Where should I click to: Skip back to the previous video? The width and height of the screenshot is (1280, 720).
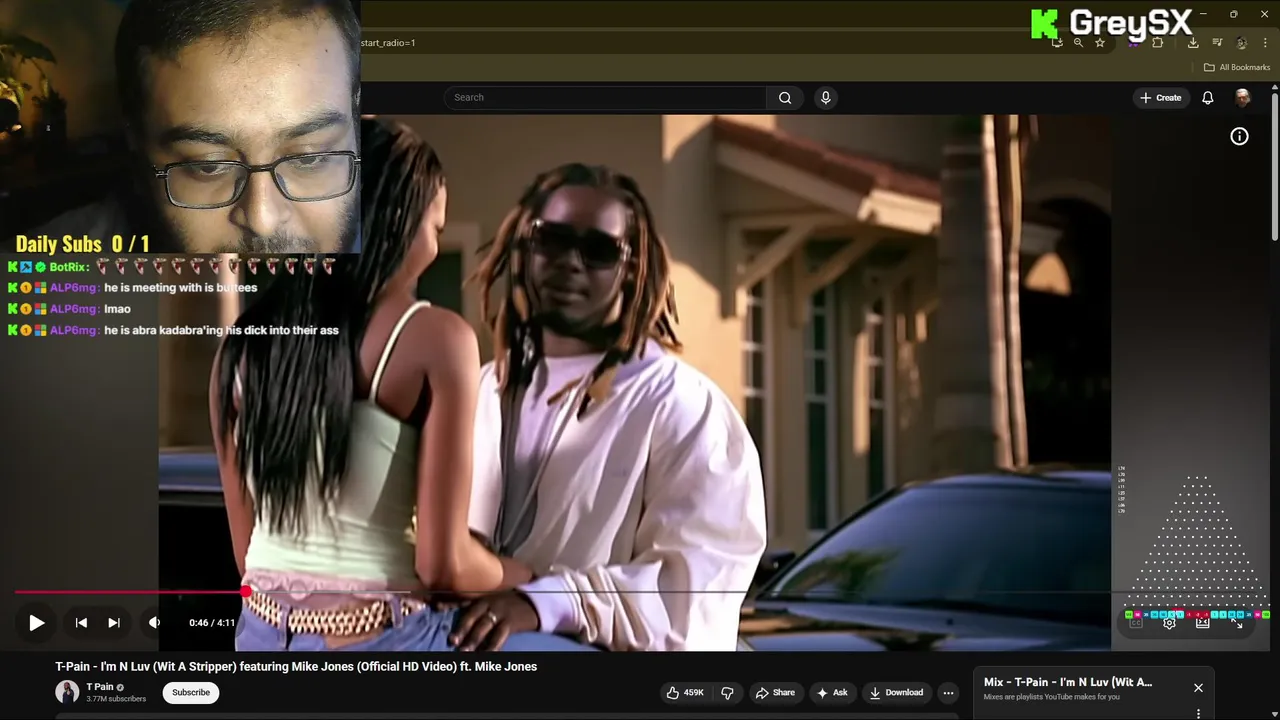click(x=81, y=622)
